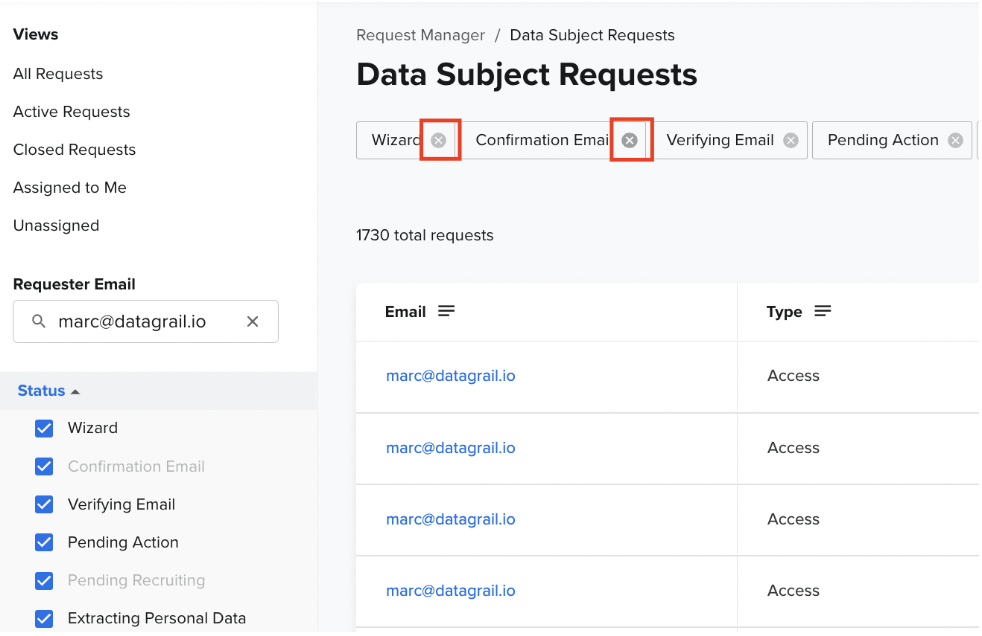Screen dimensions: 982x636
Task: Click the Pending Recruiting status label
Action: point(136,580)
